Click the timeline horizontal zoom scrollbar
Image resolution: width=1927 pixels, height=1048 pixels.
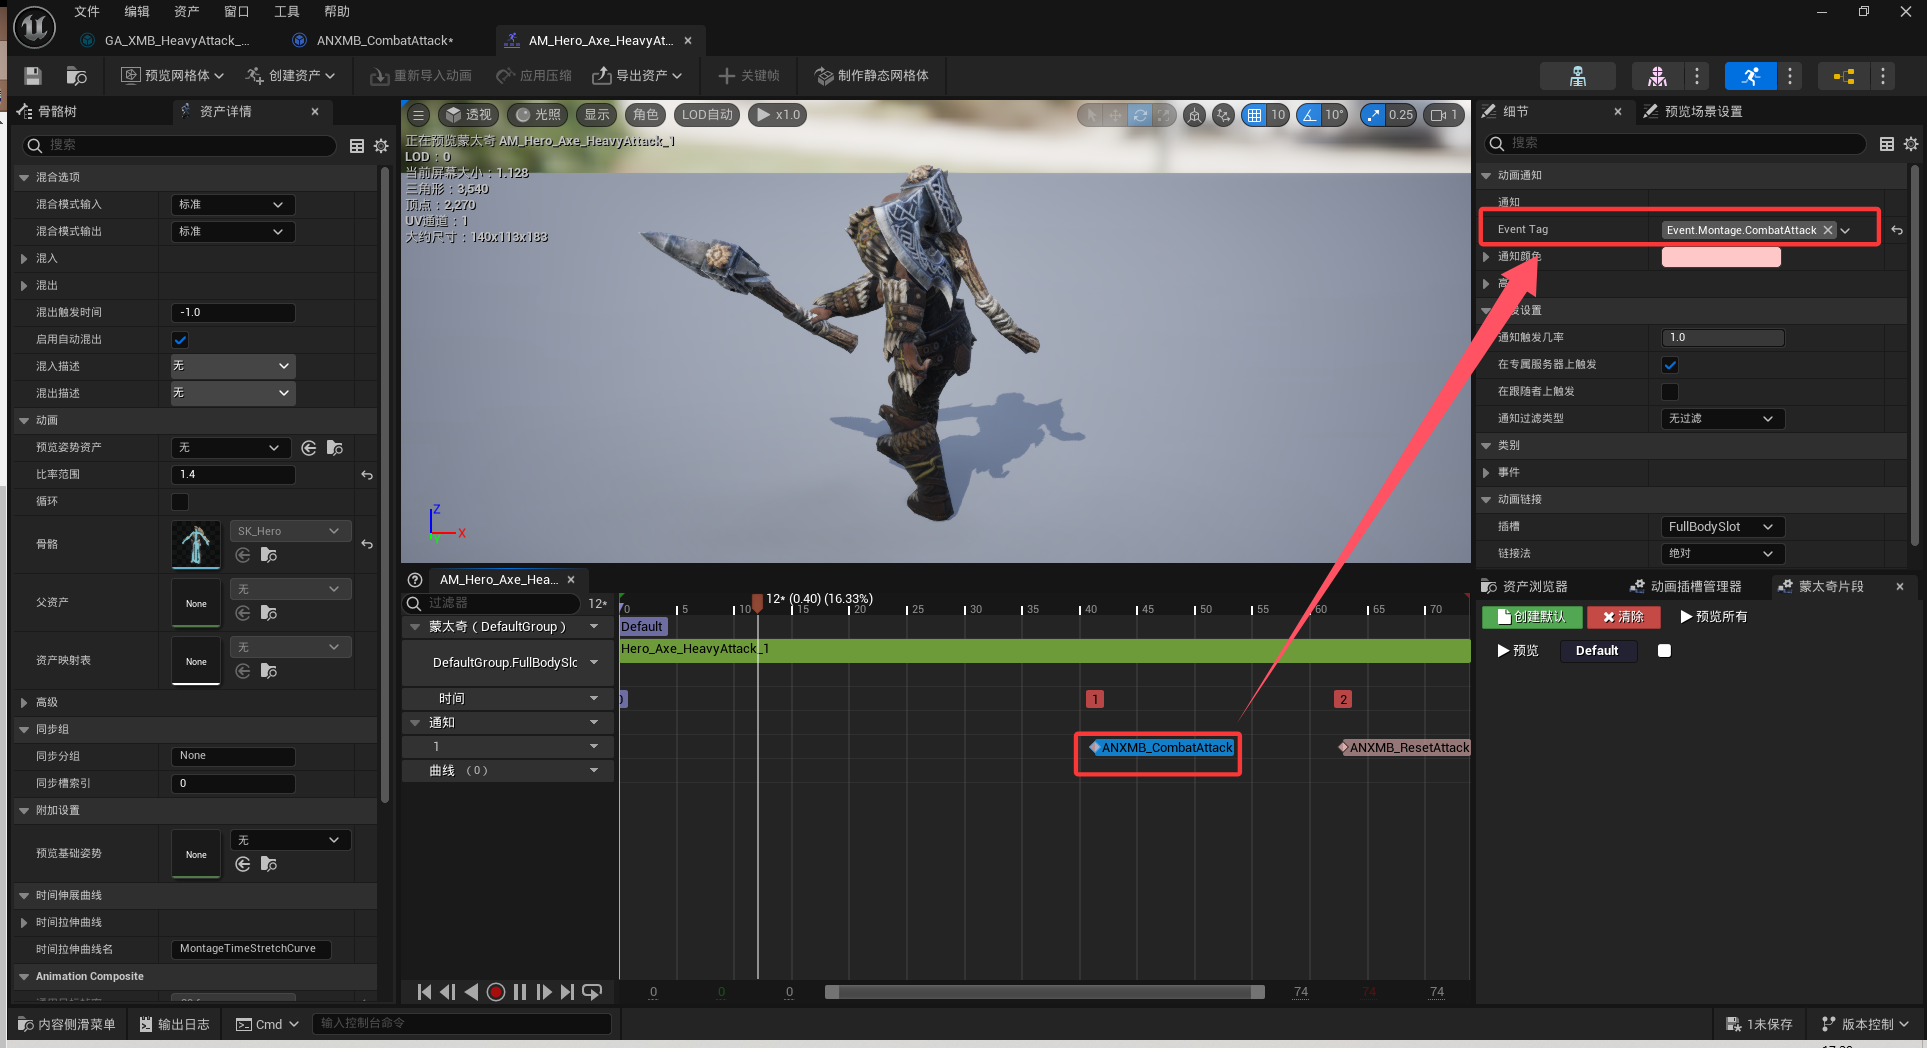[1044, 992]
